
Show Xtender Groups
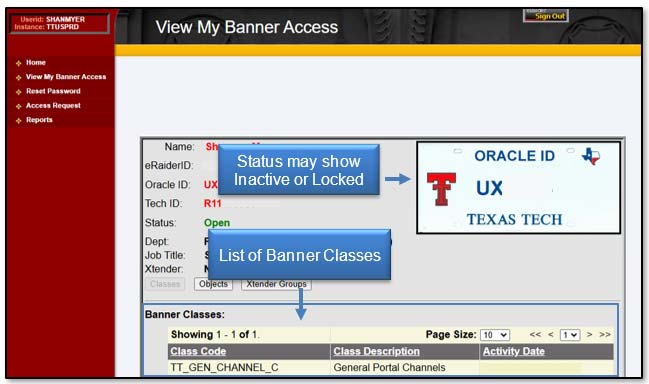point(276,284)
